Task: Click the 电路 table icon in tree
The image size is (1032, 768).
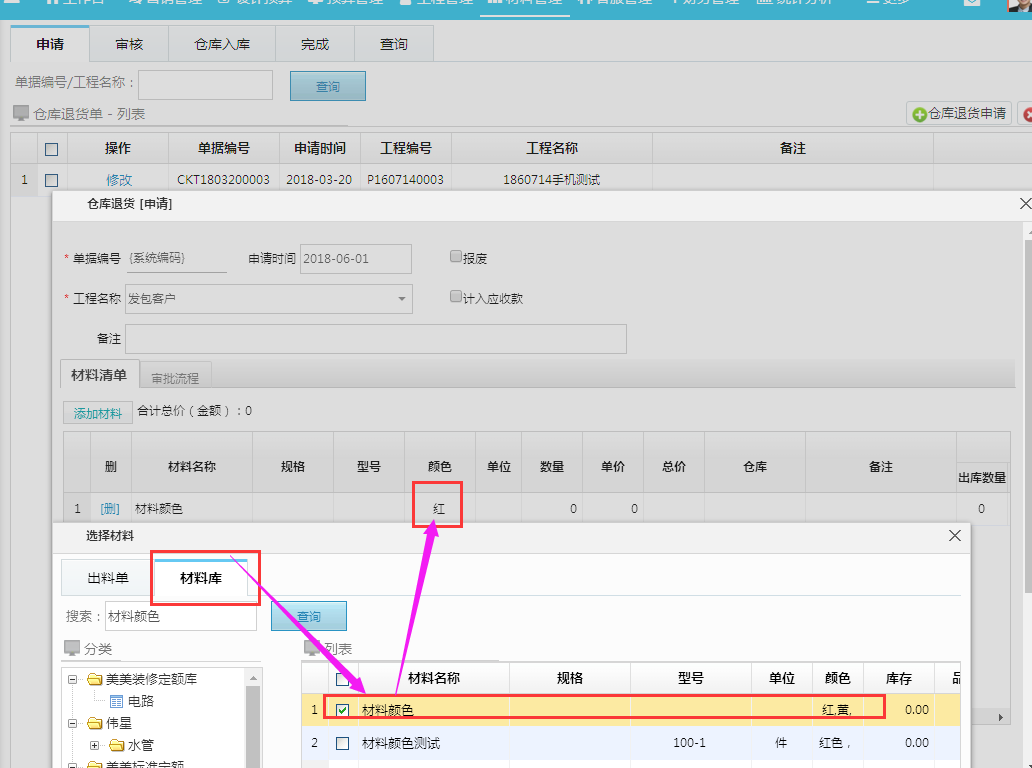Action: [116, 701]
